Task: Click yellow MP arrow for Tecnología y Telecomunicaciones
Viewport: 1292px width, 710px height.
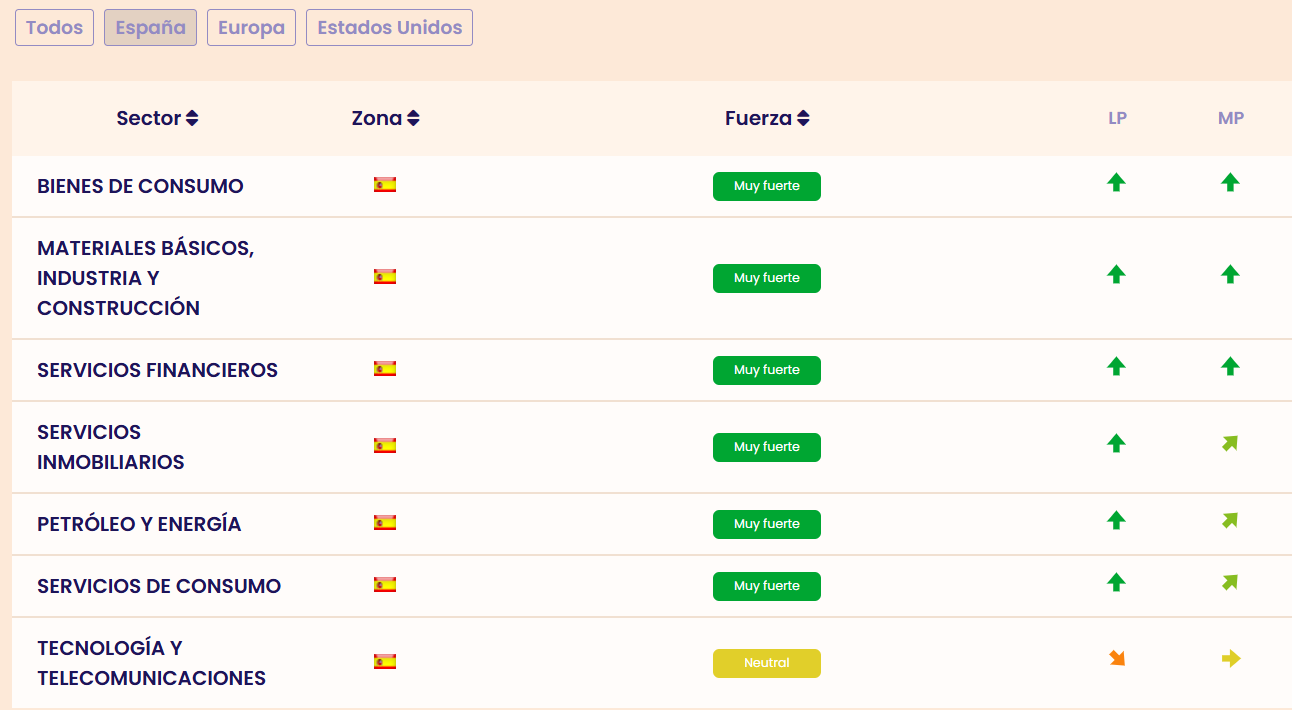Action: point(1231,658)
